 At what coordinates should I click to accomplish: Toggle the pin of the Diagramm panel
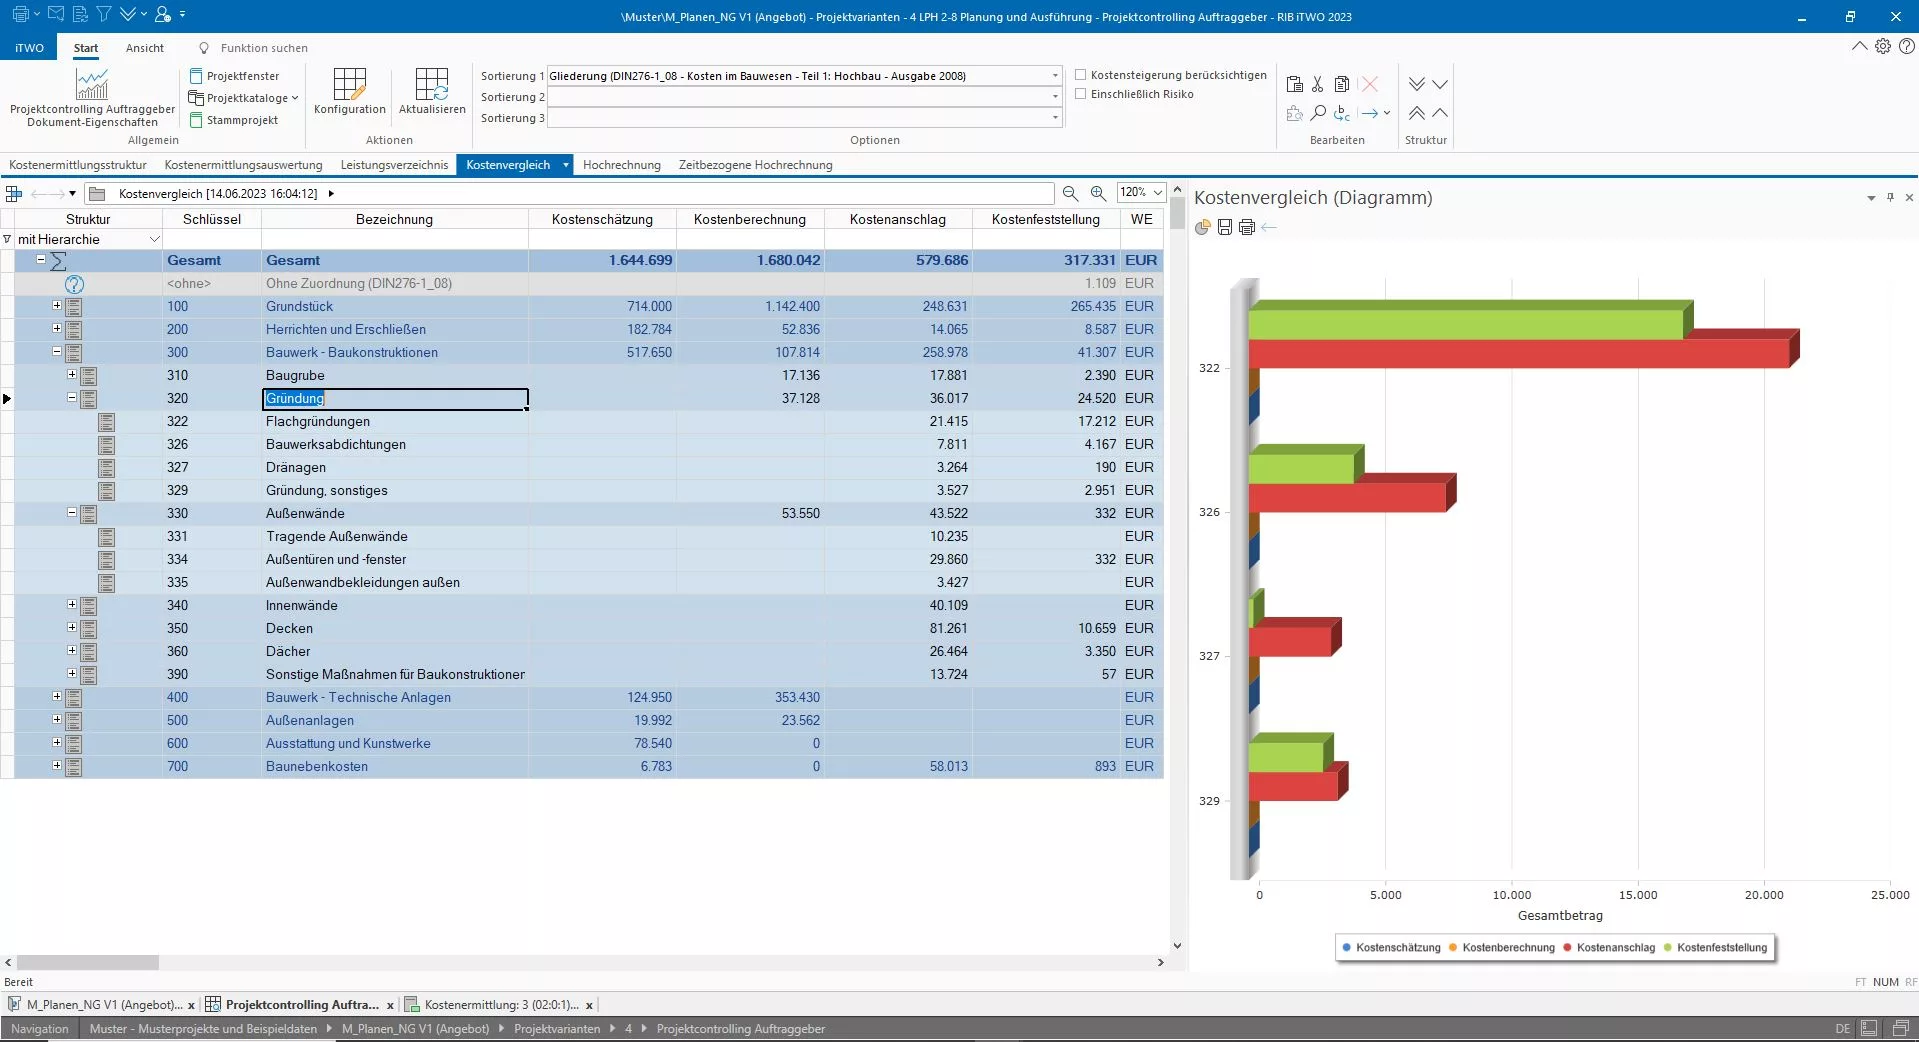click(x=1890, y=197)
